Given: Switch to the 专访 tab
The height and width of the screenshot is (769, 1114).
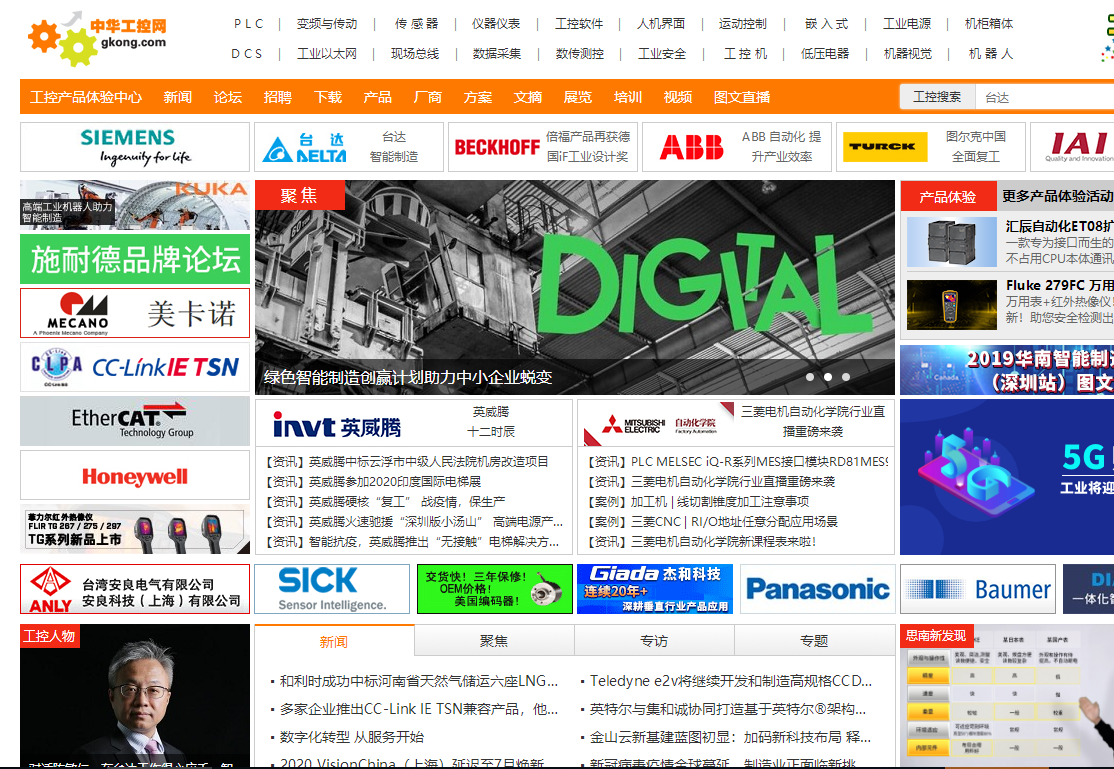Looking at the screenshot, I should pos(654,641).
